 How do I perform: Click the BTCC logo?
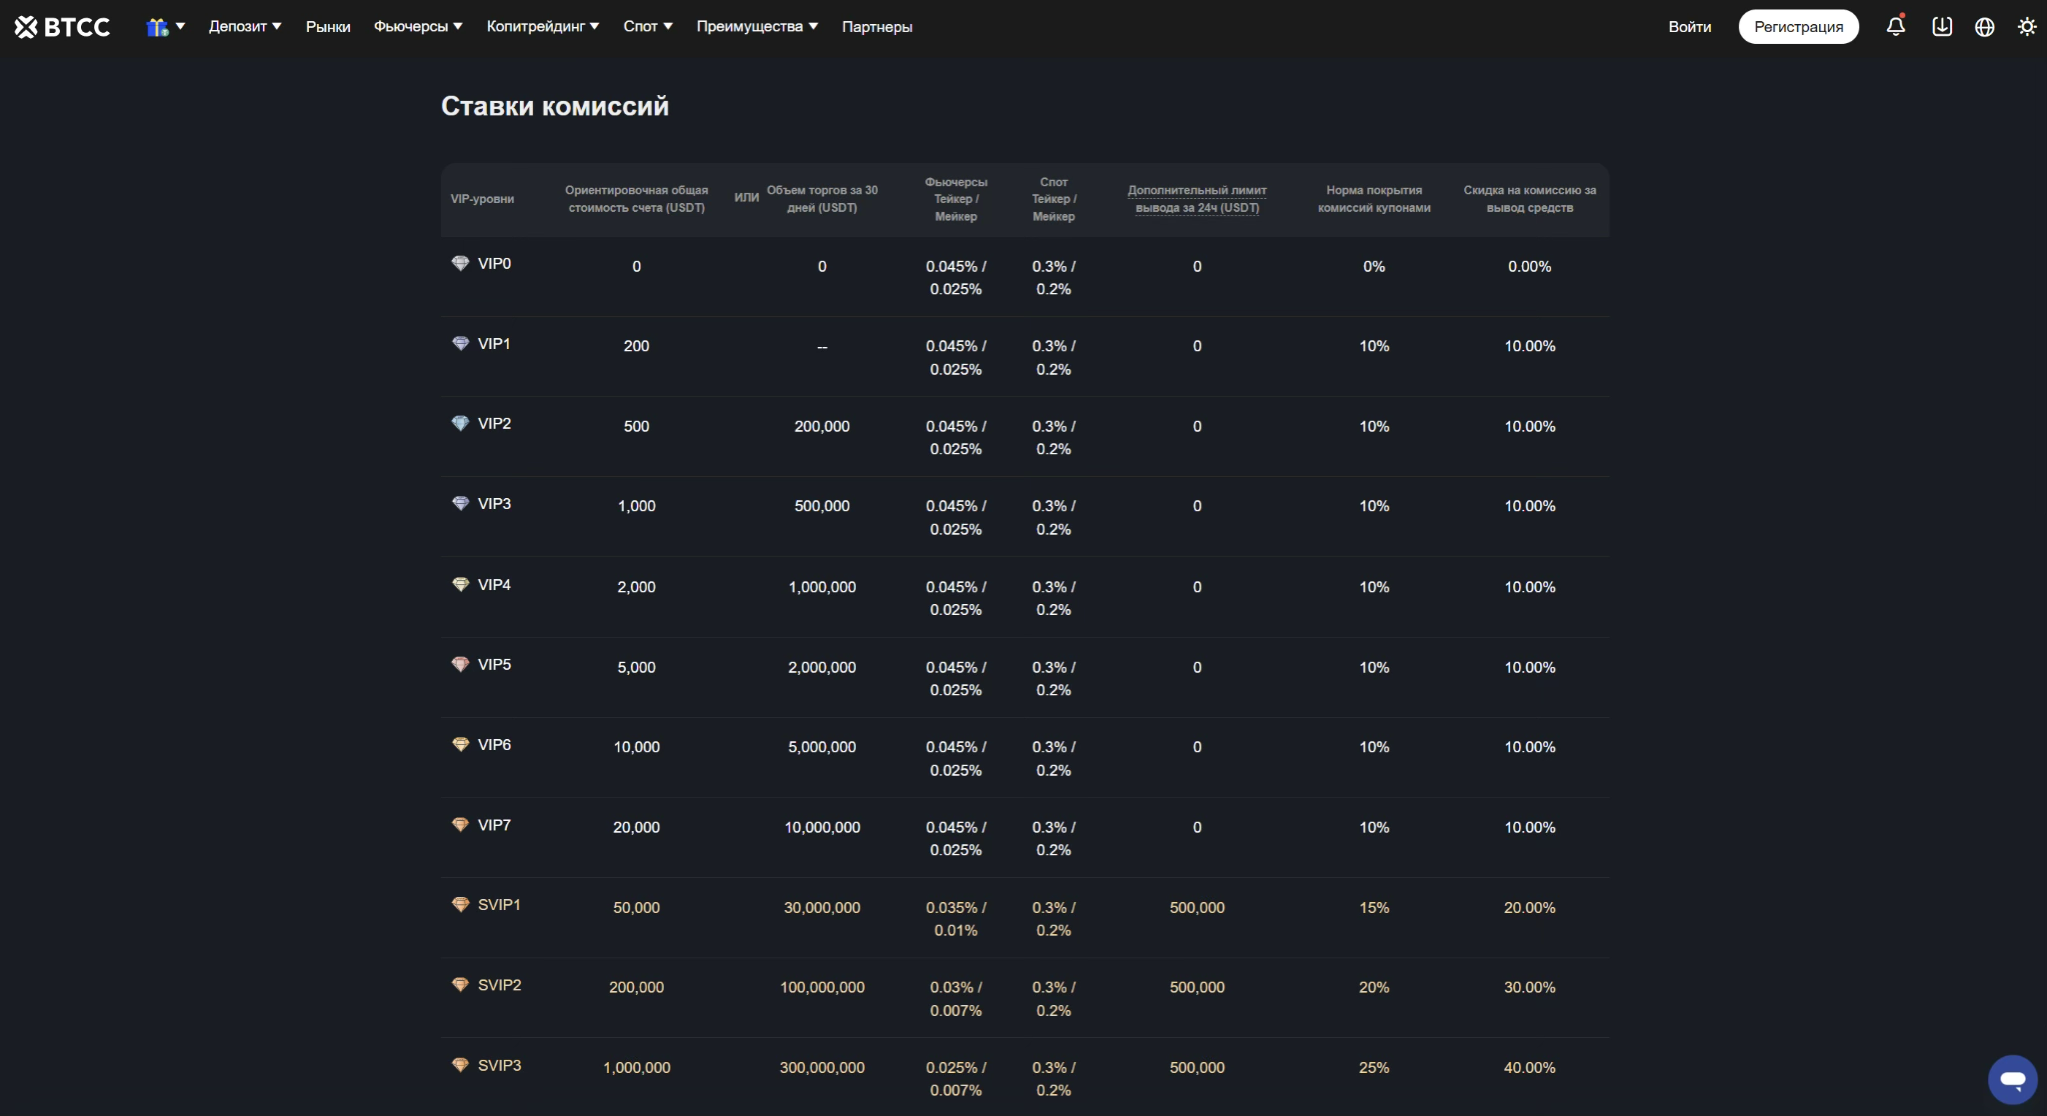coord(62,27)
